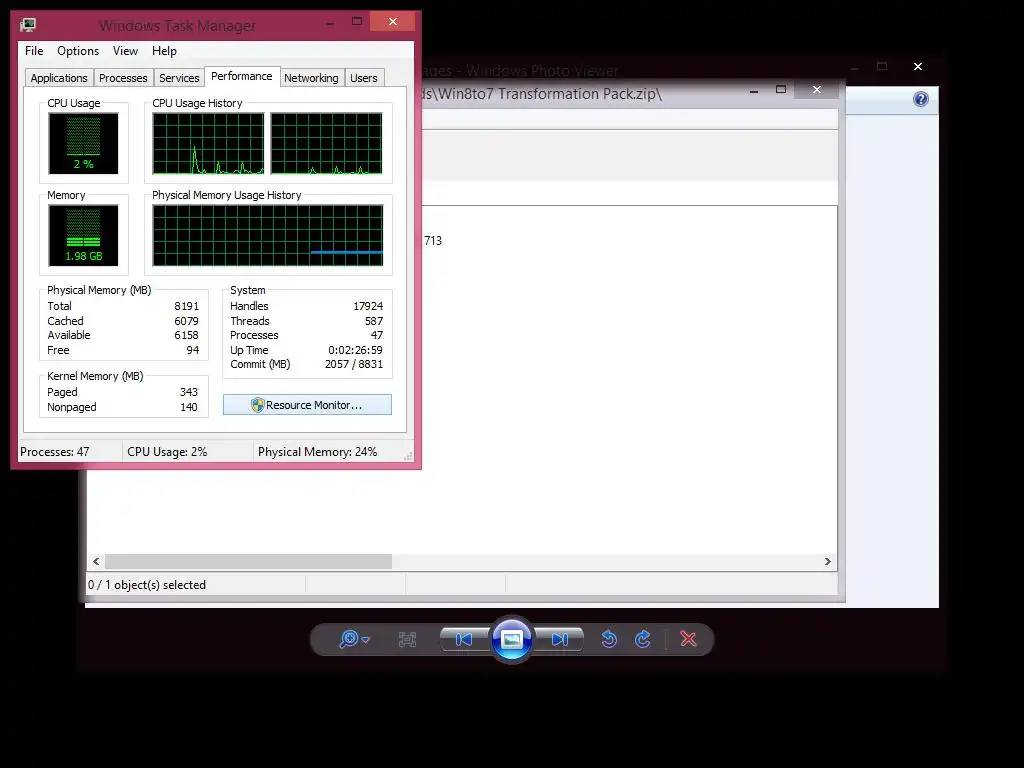This screenshot has height=768, width=1024.
Task: Click shield icon on Resource Monitor button
Action: pos(257,405)
